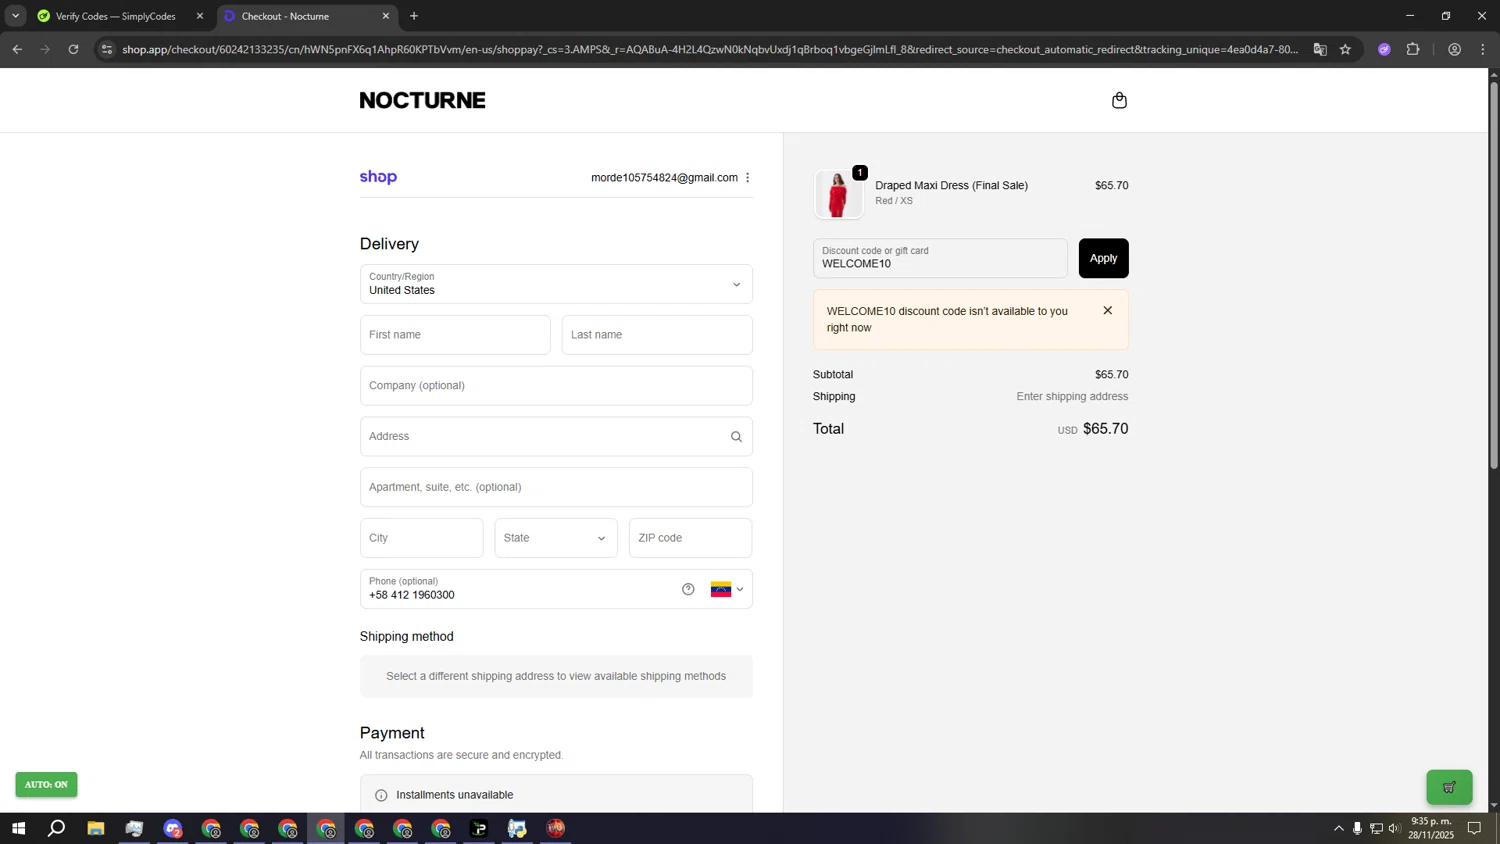The height and width of the screenshot is (844, 1500).
Task: Reload the checkout page
Action: [x=73, y=49]
